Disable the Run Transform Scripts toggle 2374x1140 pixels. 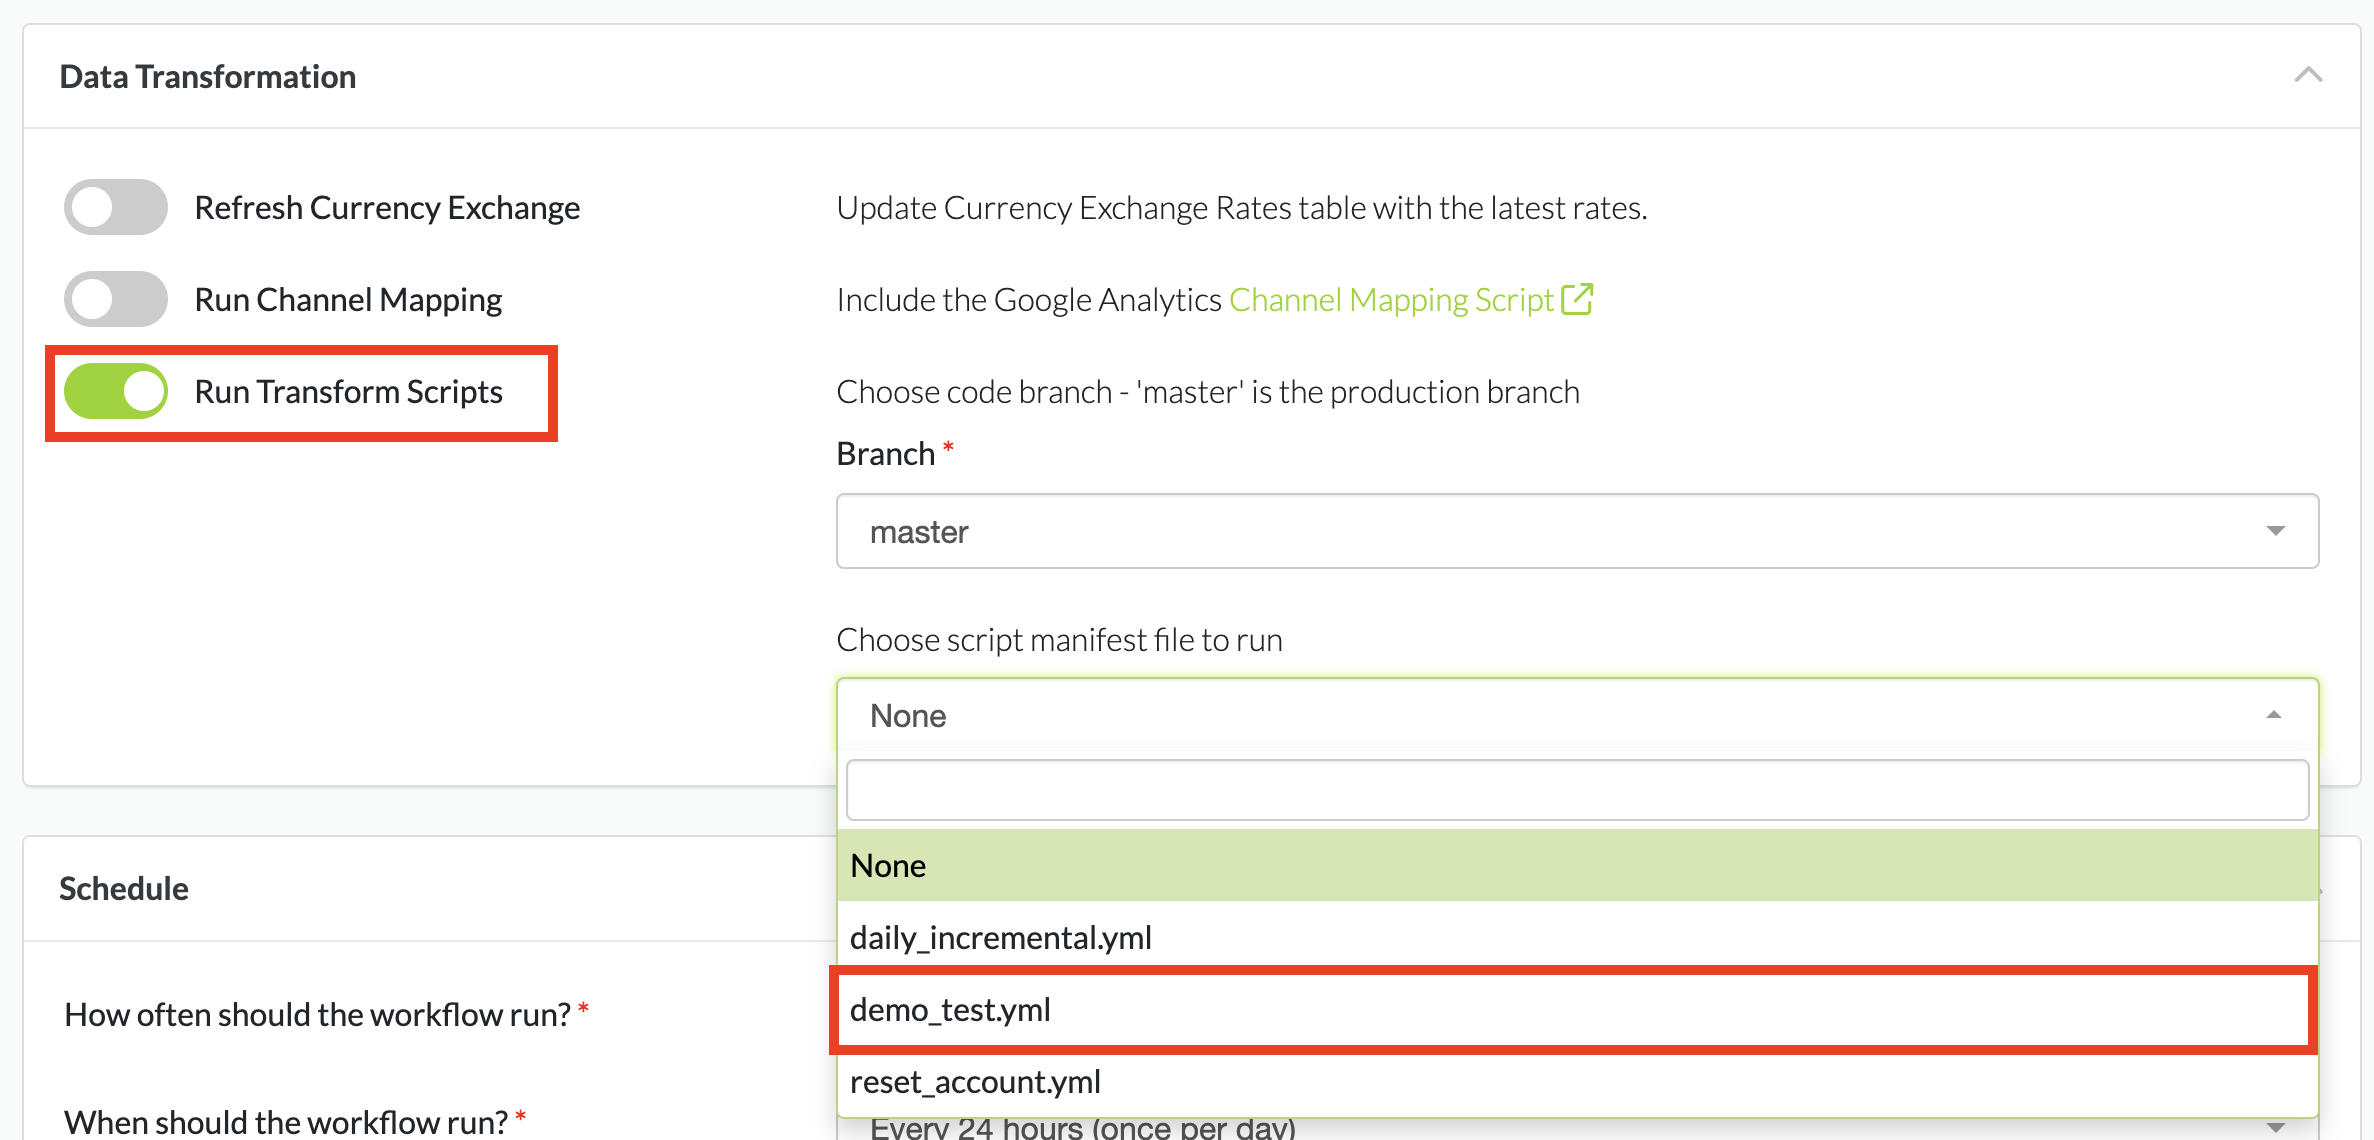[116, 391]
